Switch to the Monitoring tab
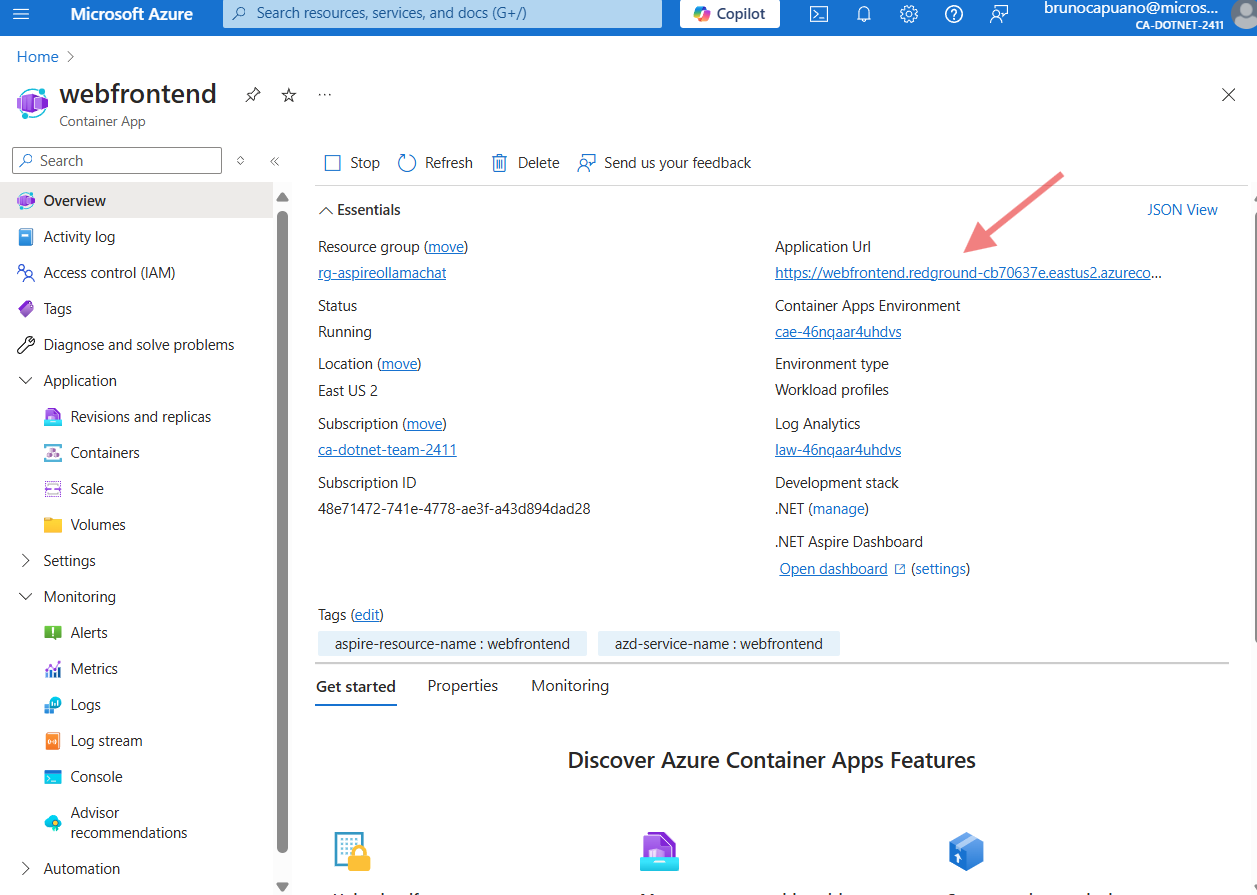The image size is (1257, 895). click(x=570, y=686)
